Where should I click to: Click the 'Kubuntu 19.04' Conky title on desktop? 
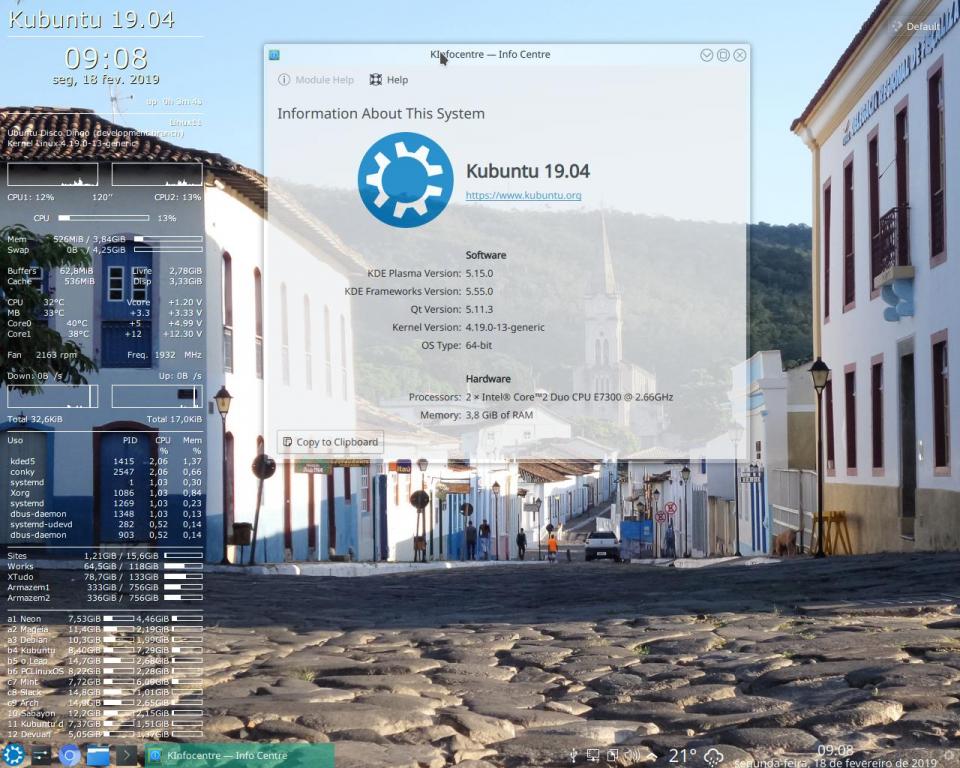92,19
